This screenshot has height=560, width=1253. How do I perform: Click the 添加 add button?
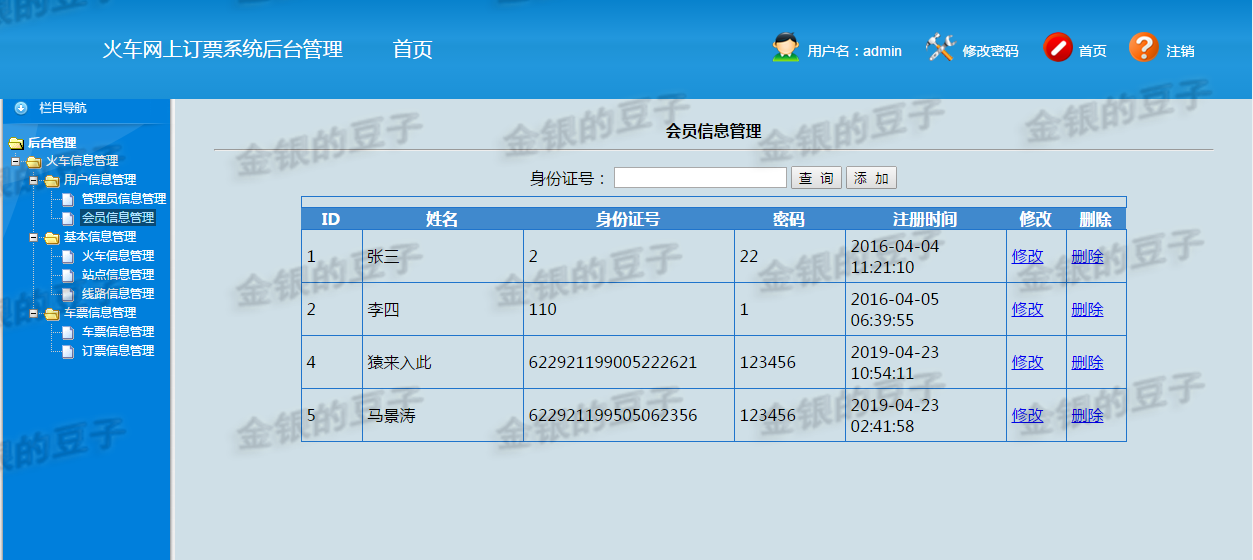coord(871,178)
